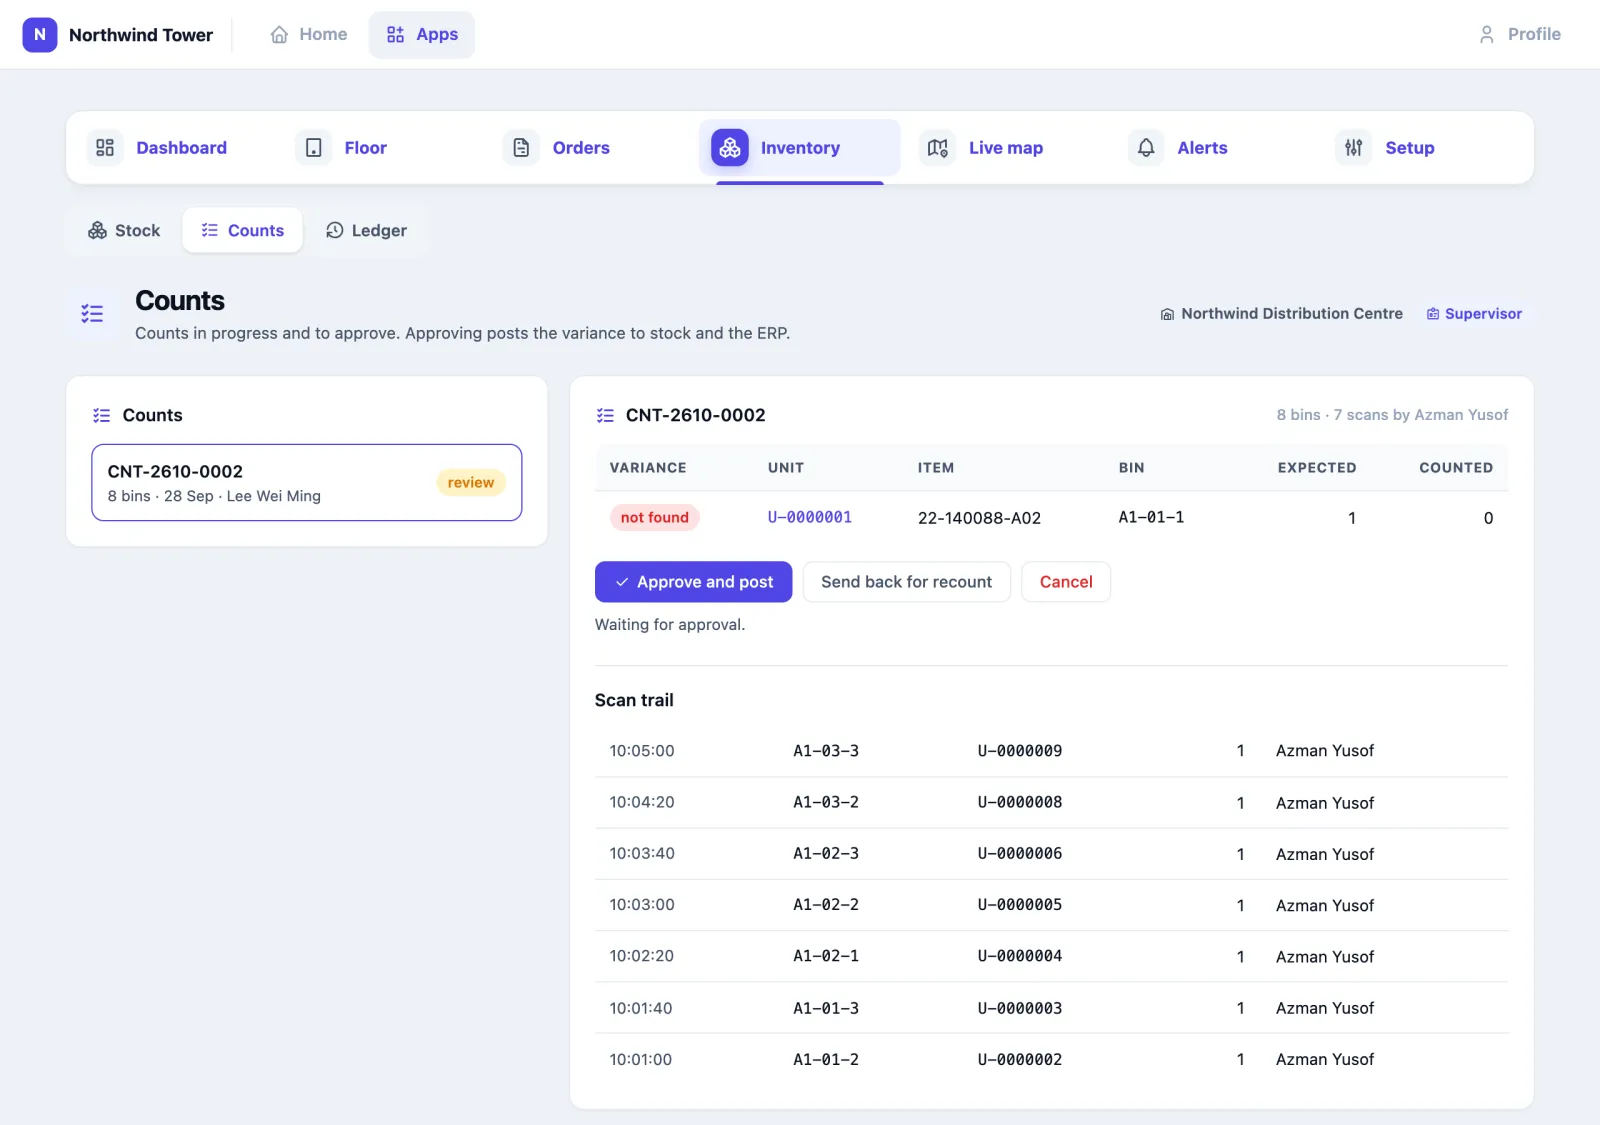Click the Ledger history clock icon
This screenshot has width=1600, height=1125.
click(335, 231)
